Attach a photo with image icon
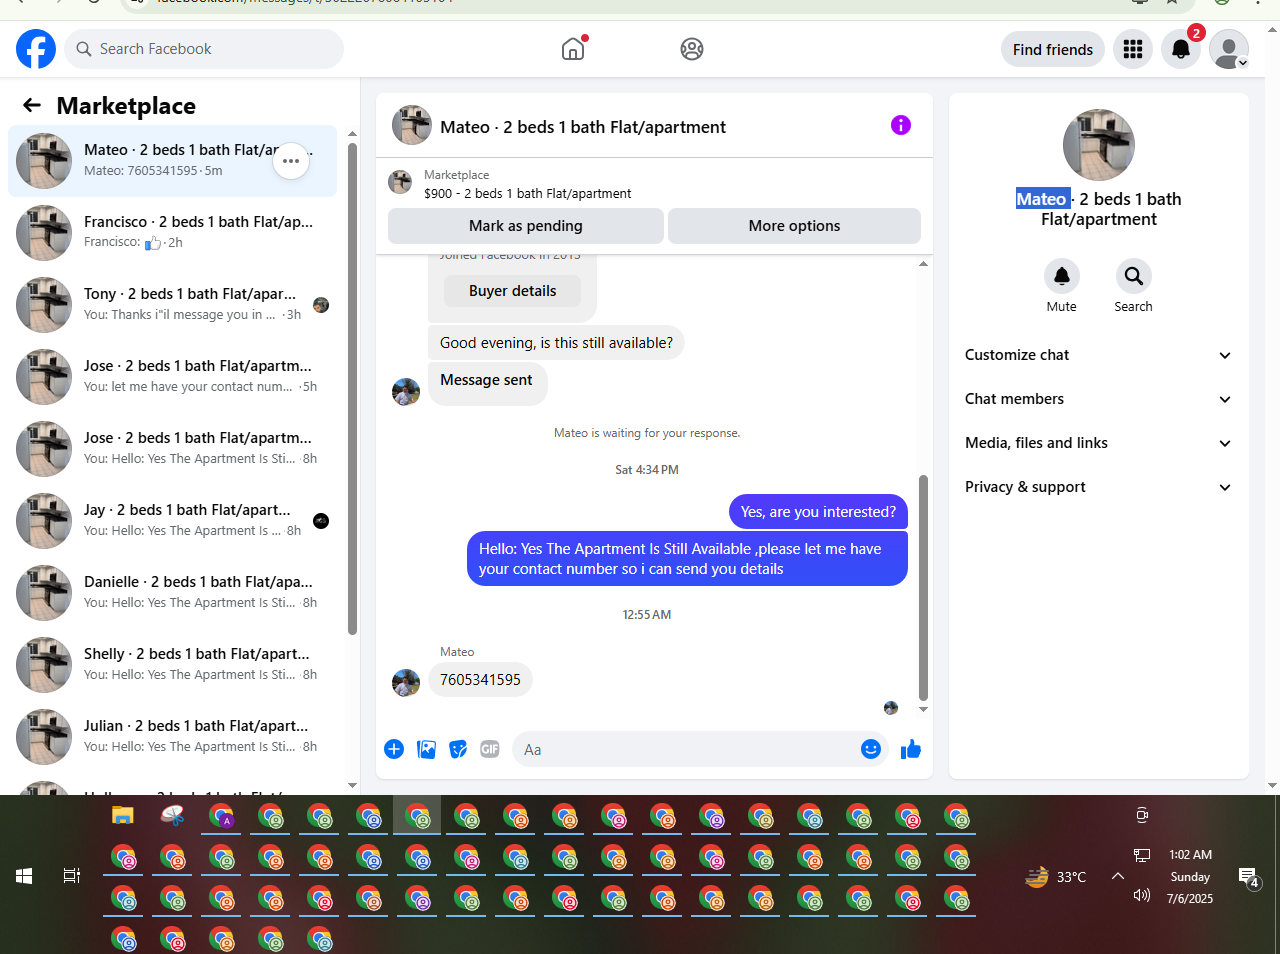This screenshot has width=1280, height=954. point(426,749)
